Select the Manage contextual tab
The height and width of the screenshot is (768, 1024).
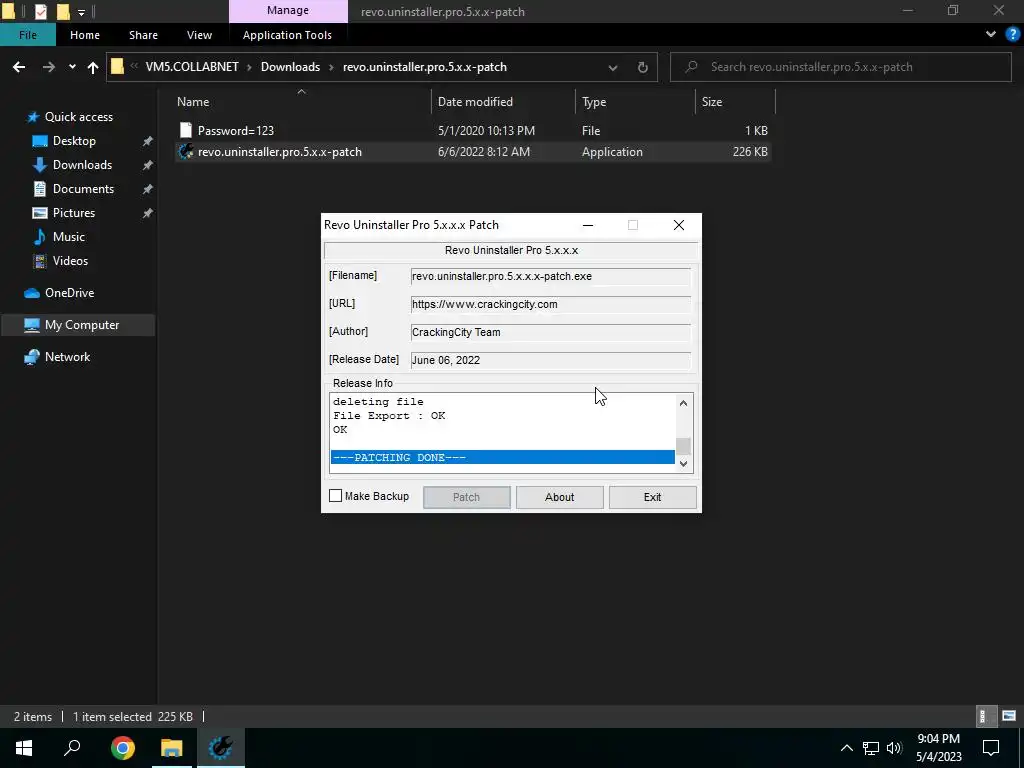(x=288, y=11)
